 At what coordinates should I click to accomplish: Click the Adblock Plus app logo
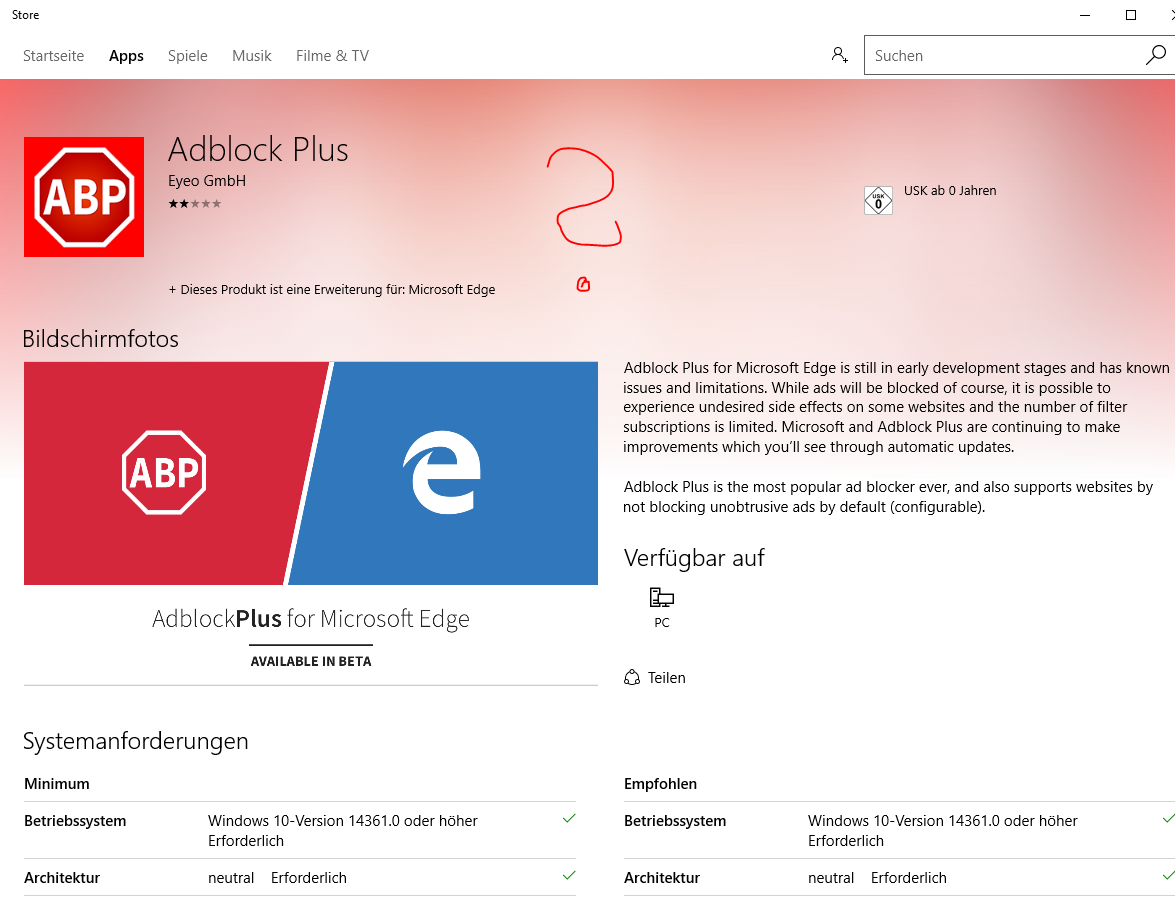coord(84,197)
